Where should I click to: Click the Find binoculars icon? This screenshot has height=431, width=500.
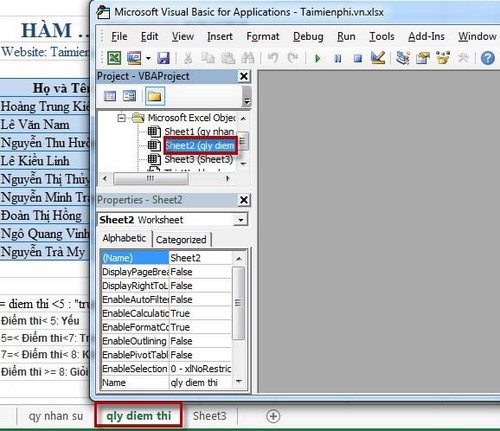(248, 58)
